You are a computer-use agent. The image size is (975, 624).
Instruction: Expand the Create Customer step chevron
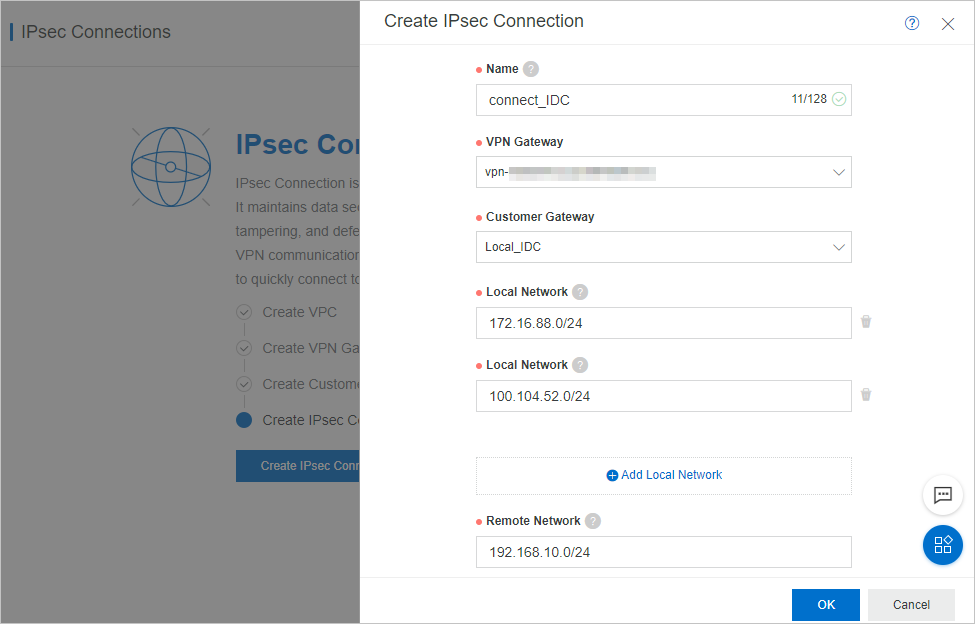point(243,384)
